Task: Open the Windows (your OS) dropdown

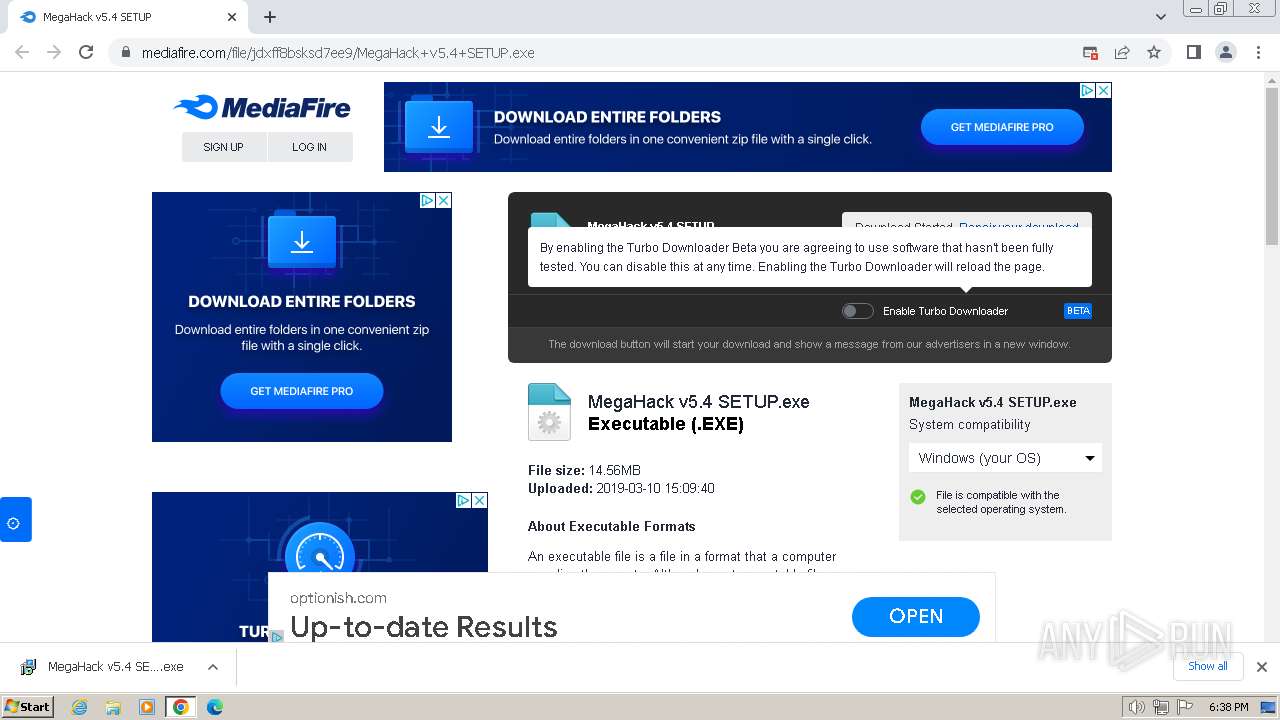Action: click(x=1005, y=458)
